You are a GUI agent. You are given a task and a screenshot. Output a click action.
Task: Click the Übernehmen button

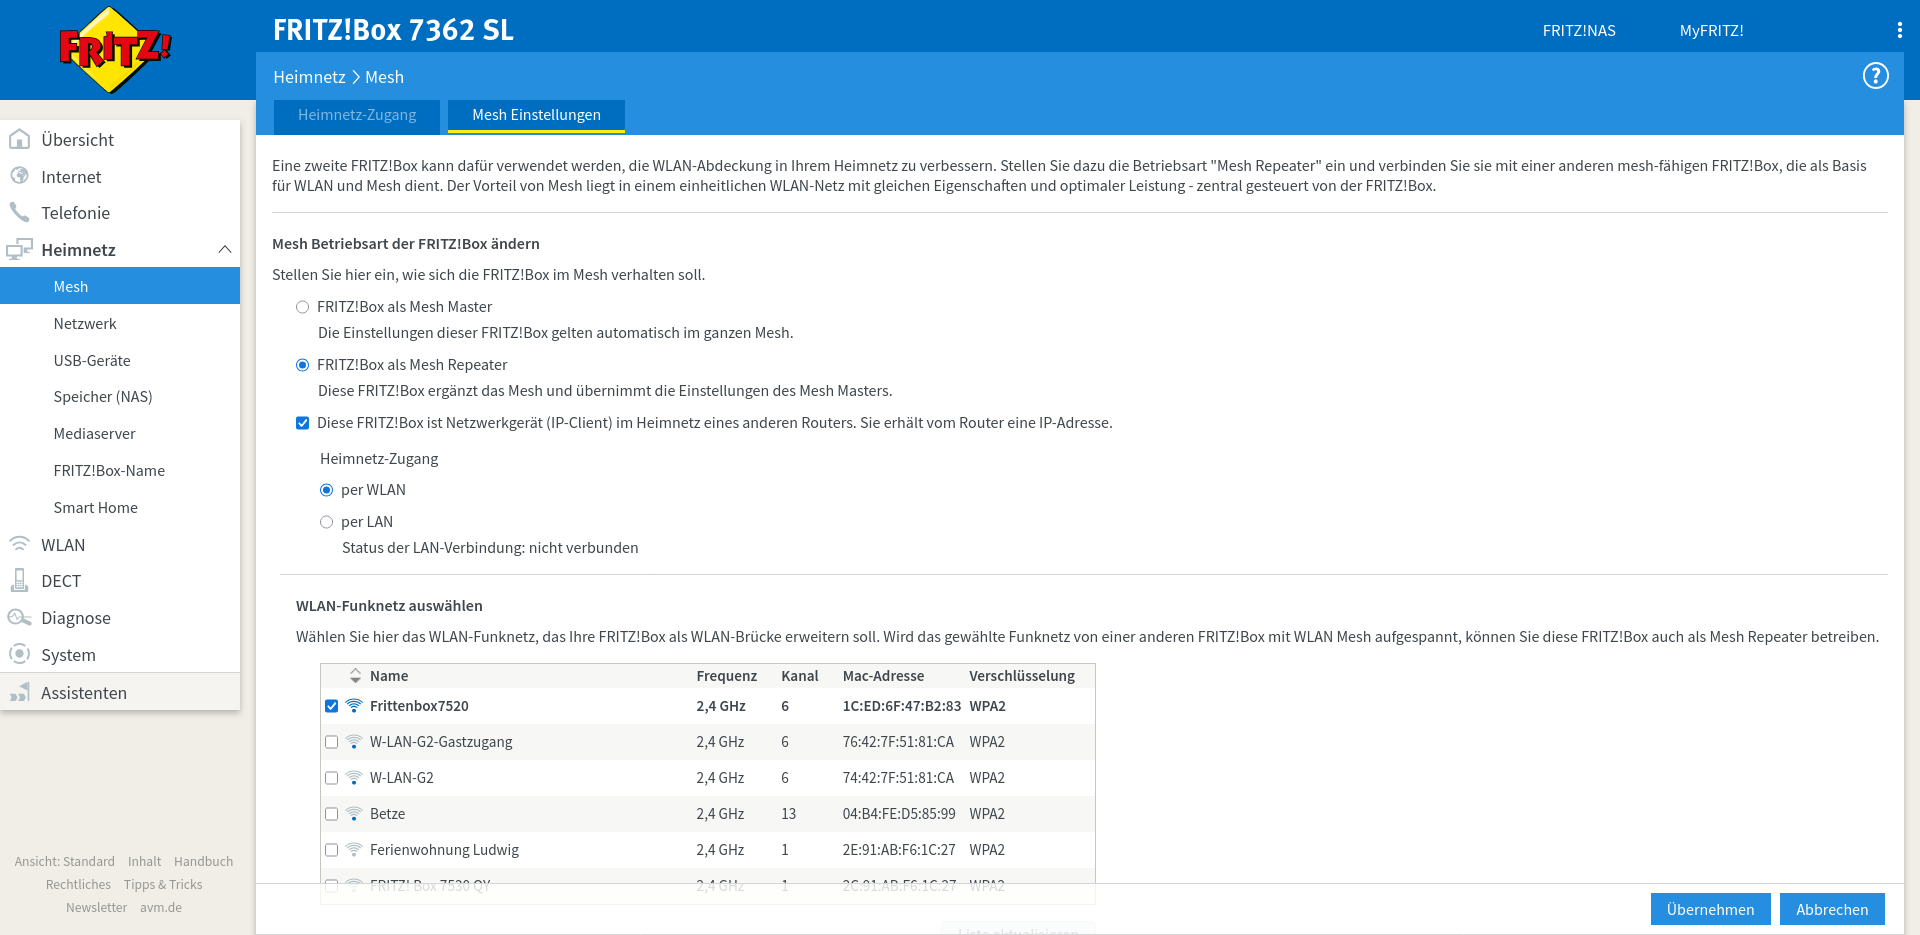[1710, 909]
